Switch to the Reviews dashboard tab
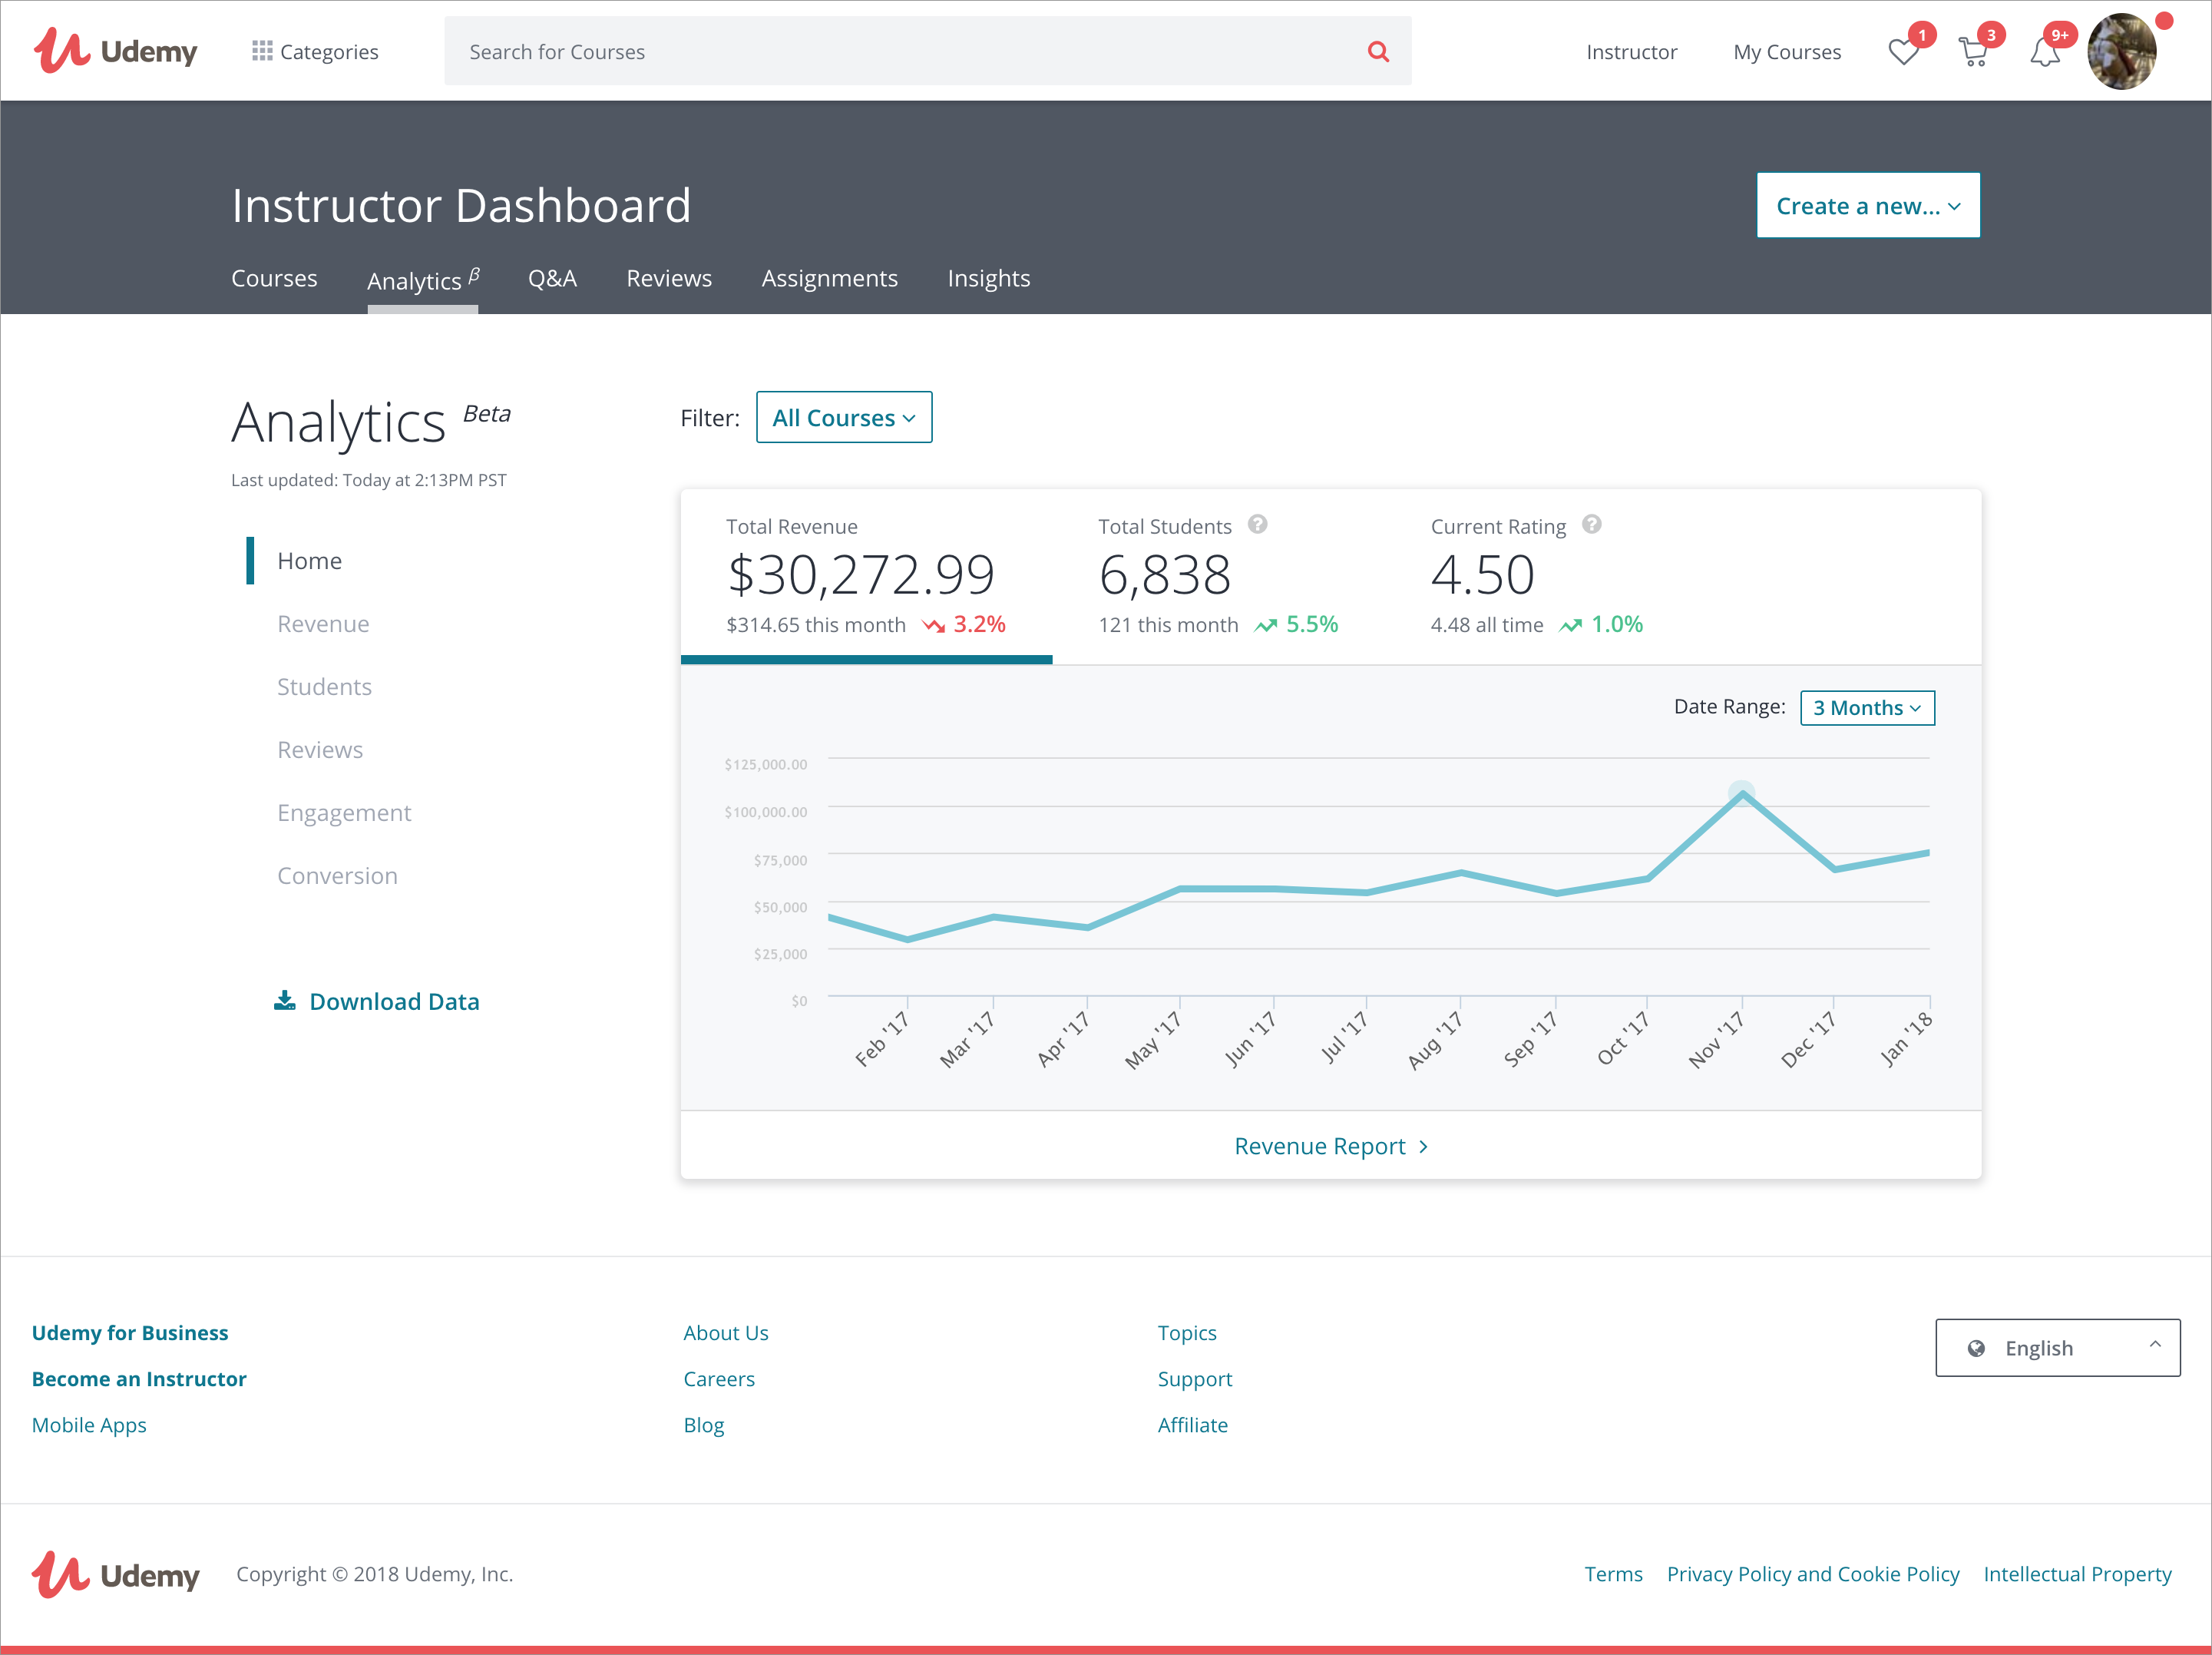The height and width of the screenshot is (1655, 2212). point(669,278)
